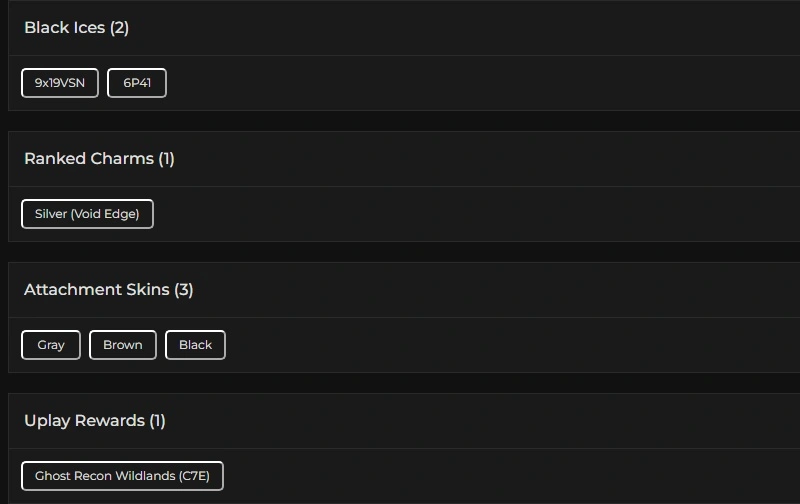Click empty space right of the Black skin tag

click(500, 345)
